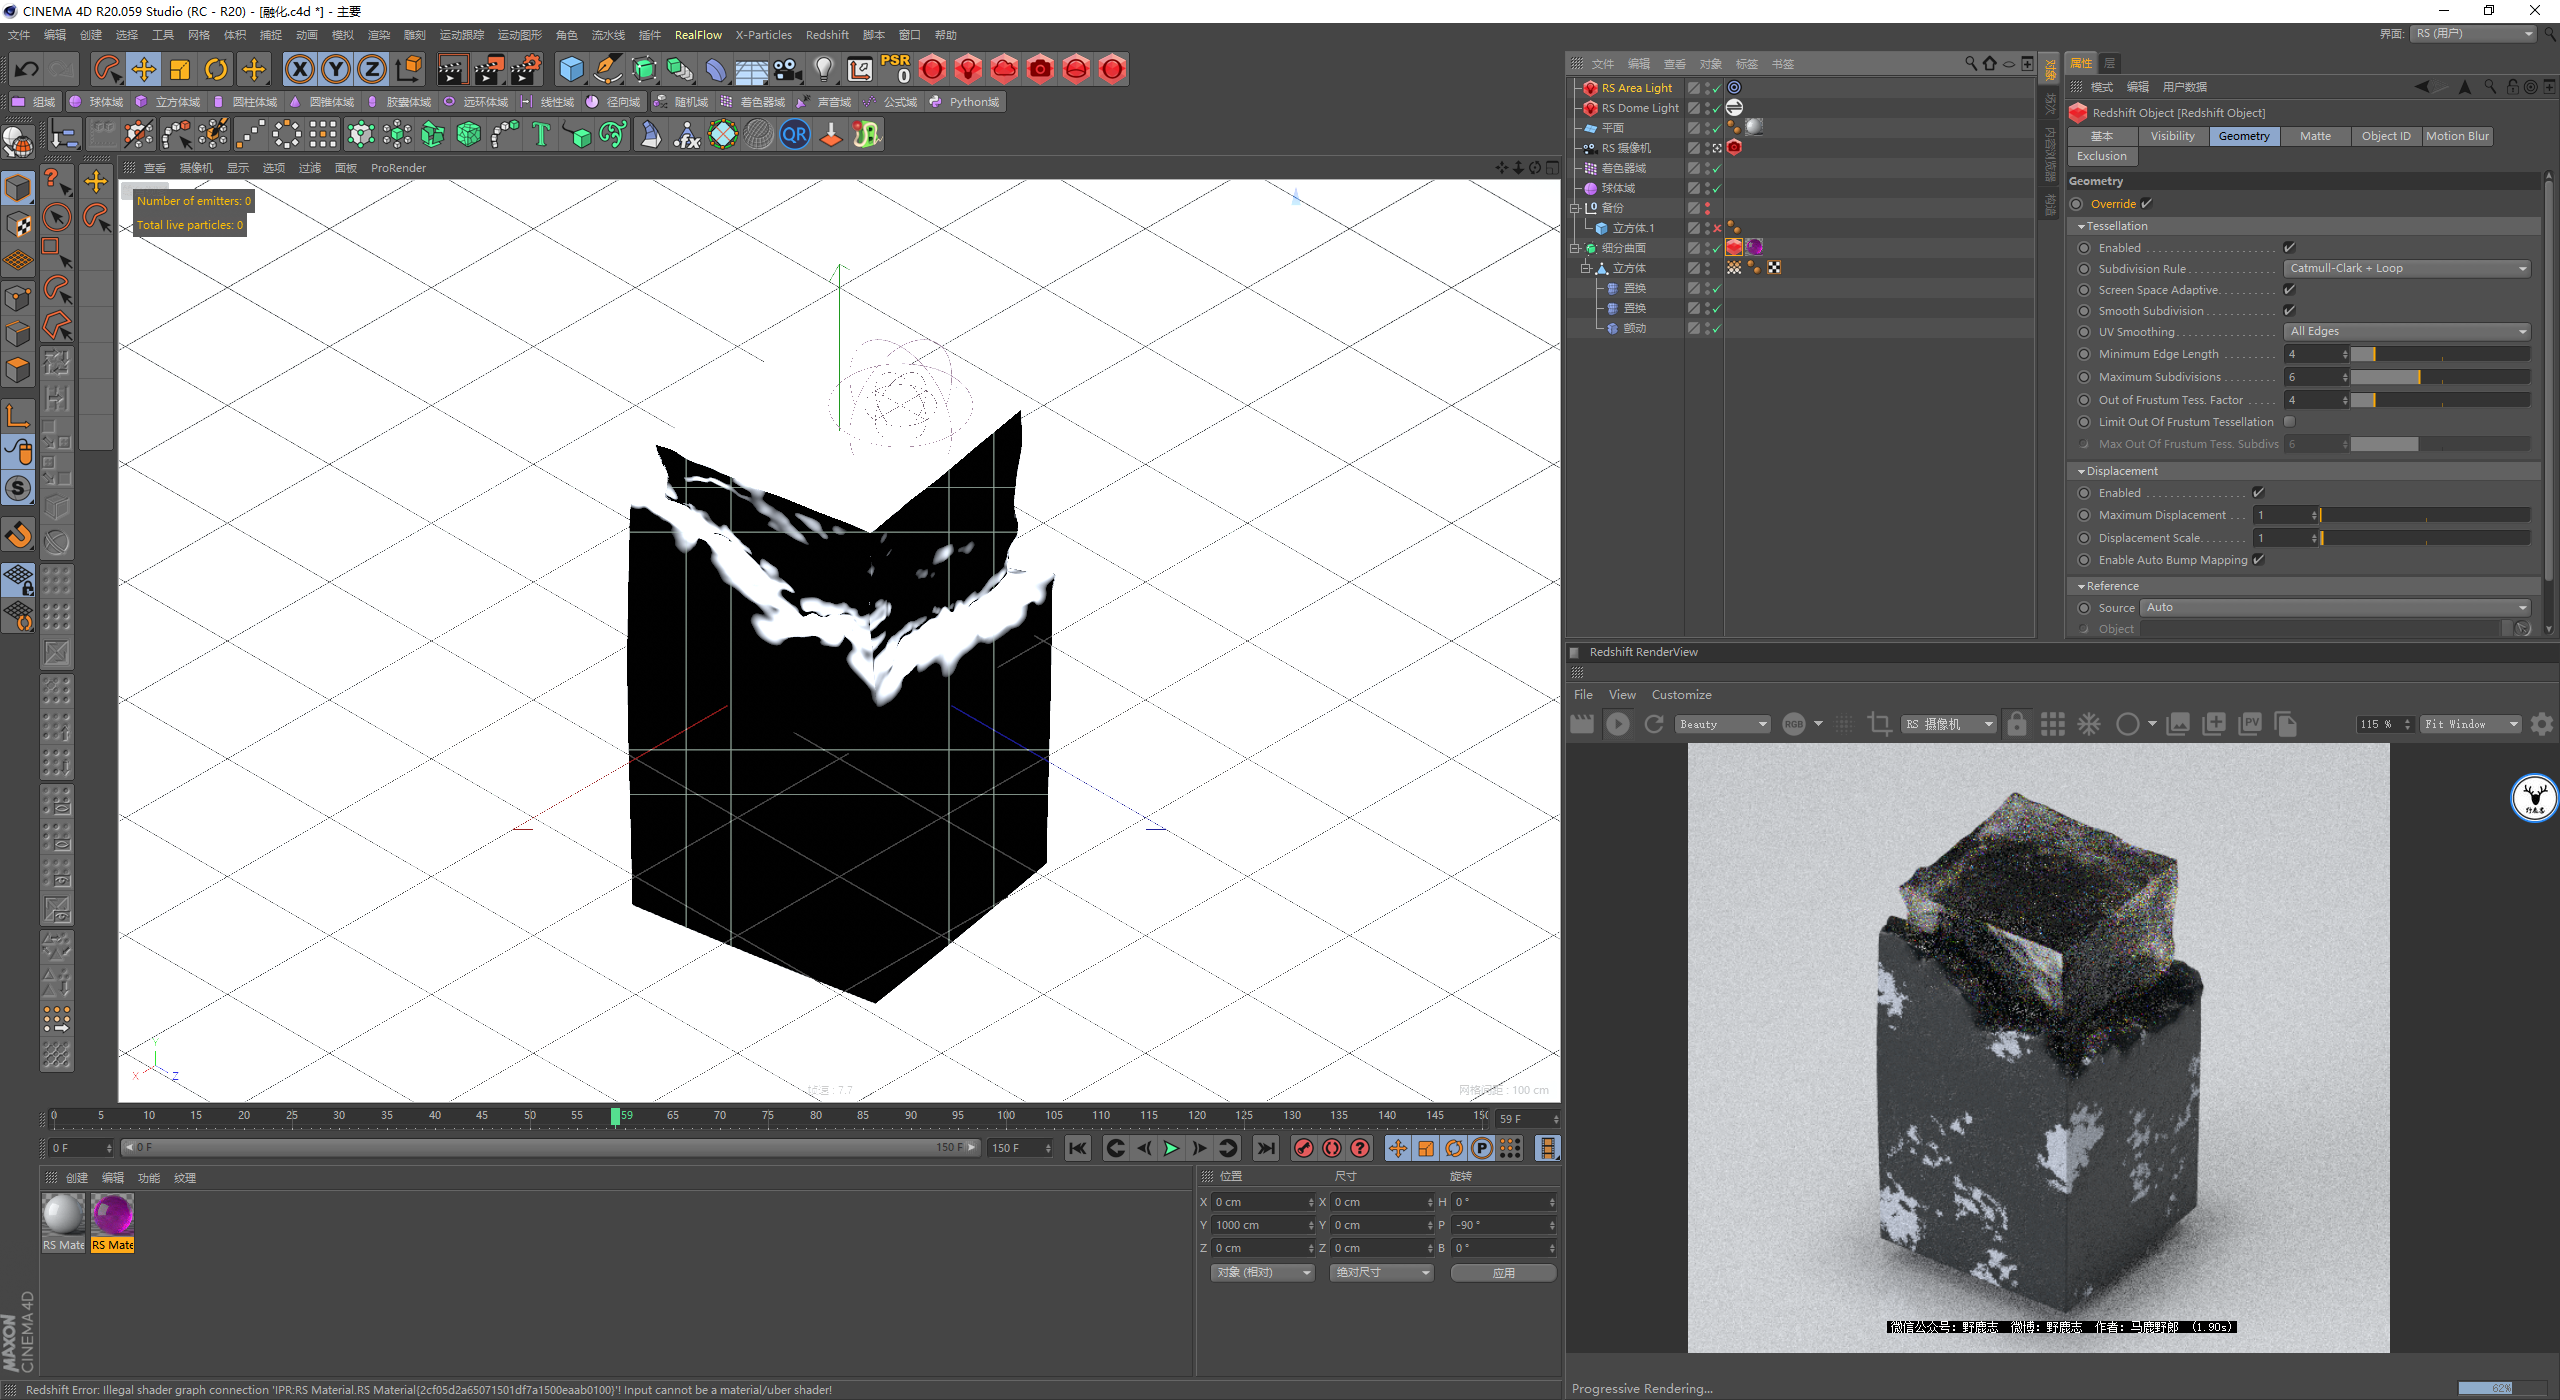Switch to the Visibility tab
This screenshot has height=1400, width=2560.
(2172, 136)
